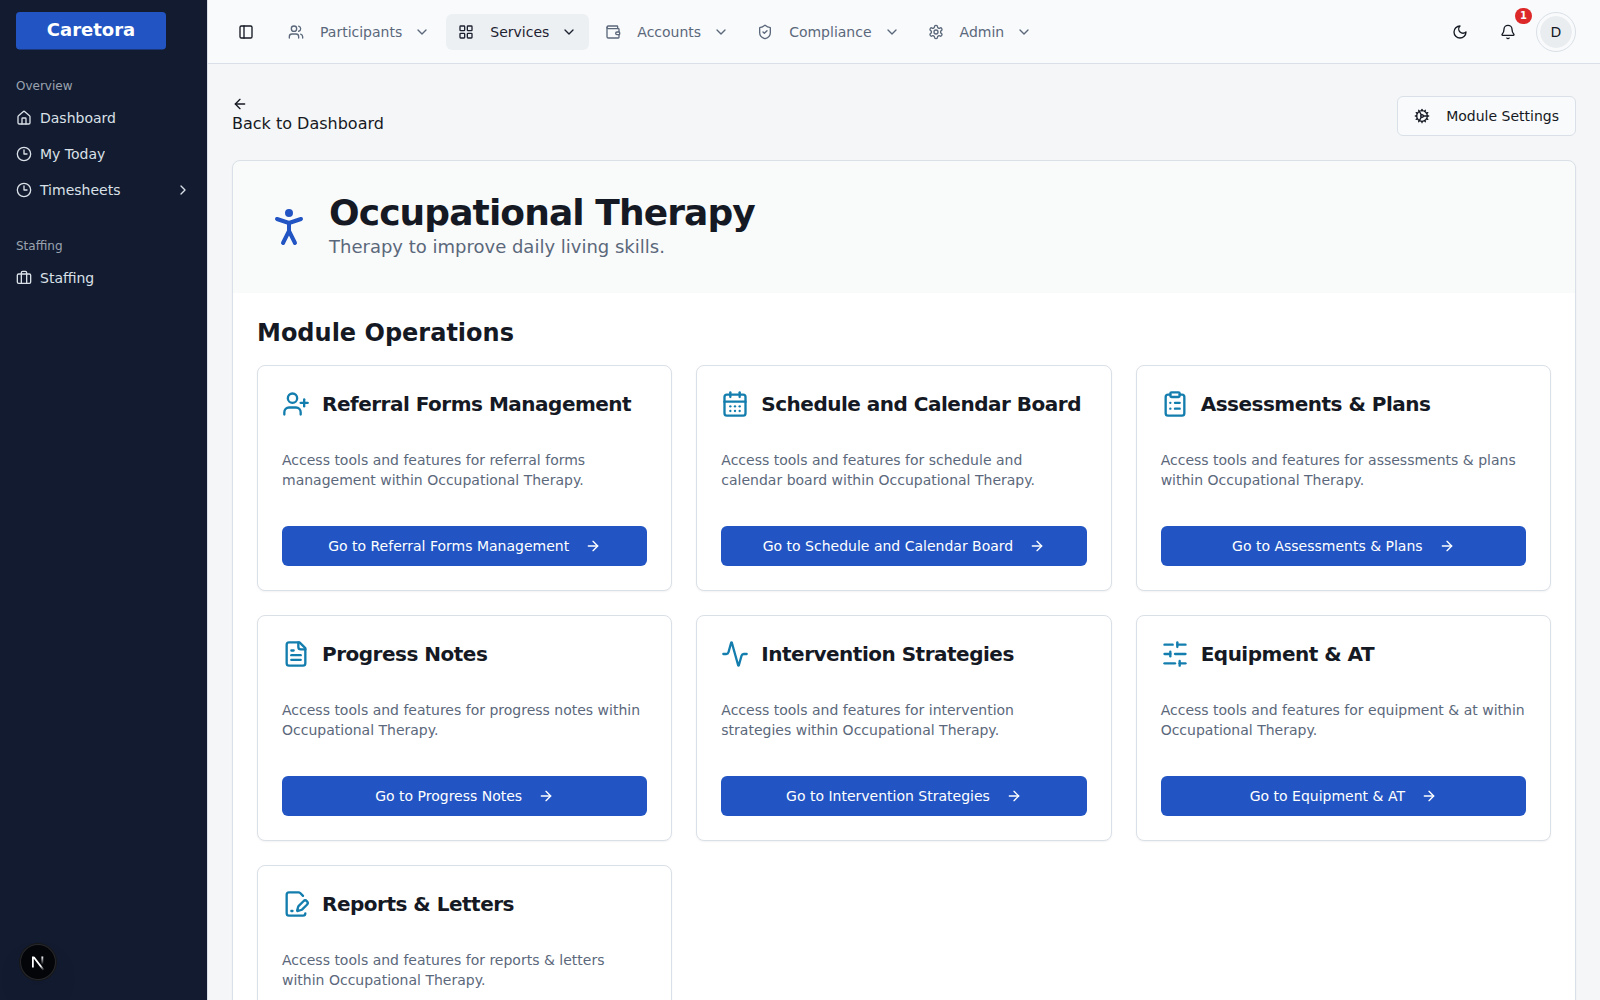Click the Admin gear icon
Viewport: 1600px width, 1000px height.
936,32
